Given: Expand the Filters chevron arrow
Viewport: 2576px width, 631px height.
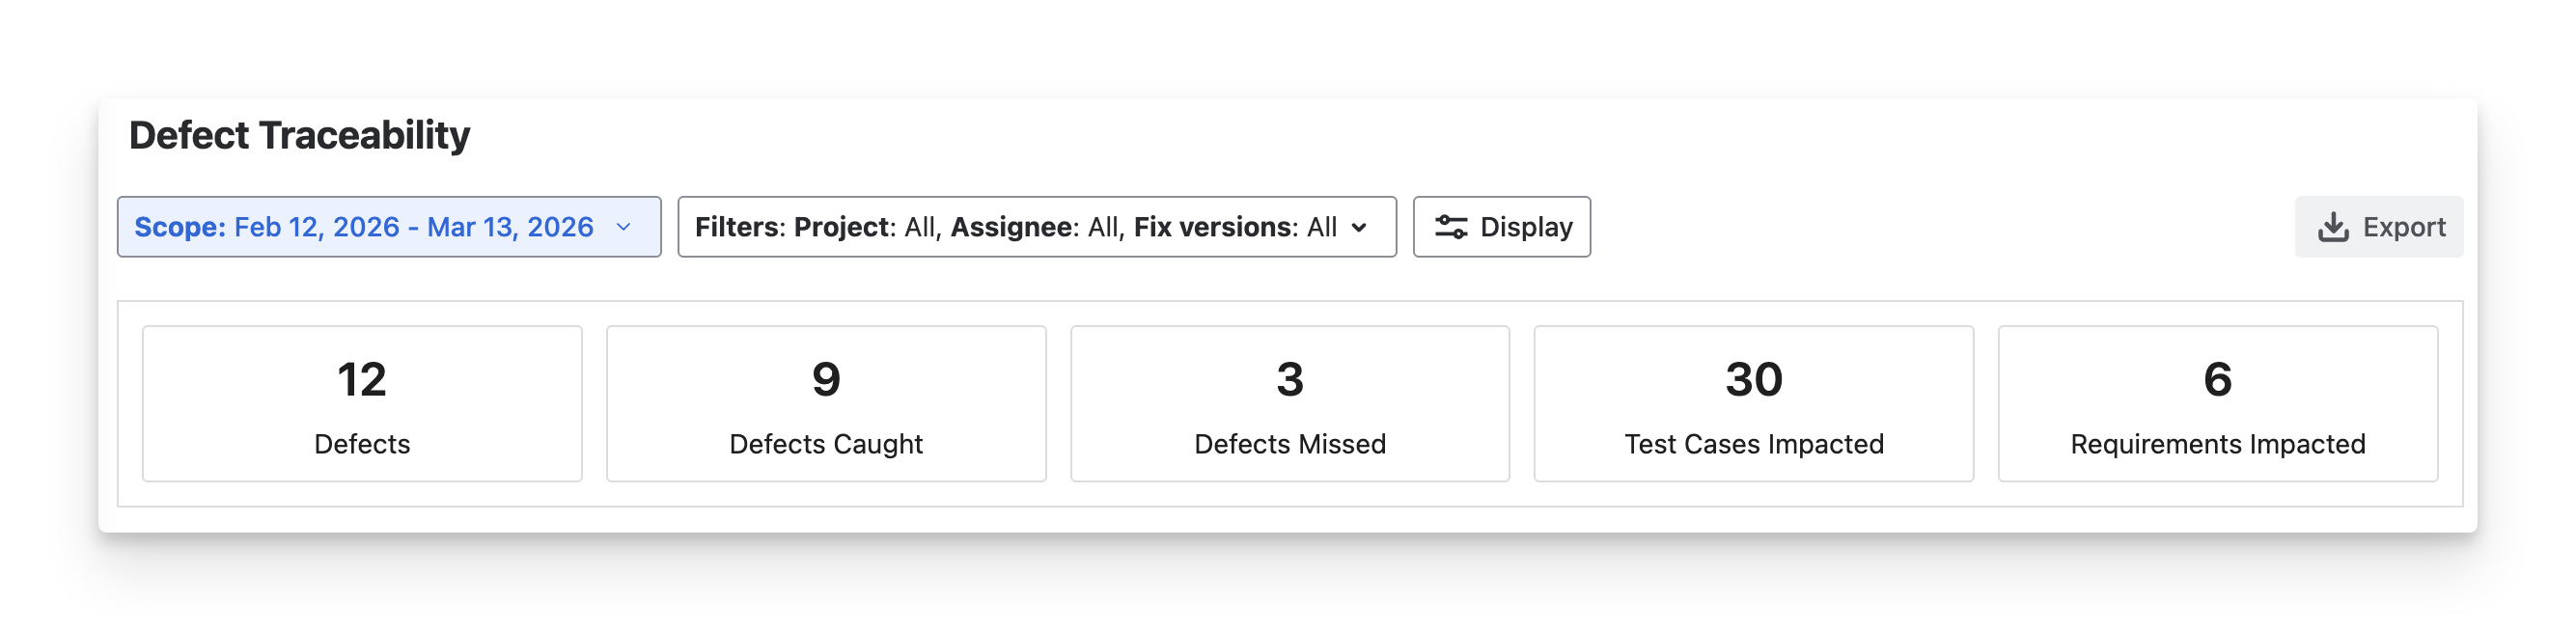Looking at the screenshot, I should click(x=1359, y=228).
